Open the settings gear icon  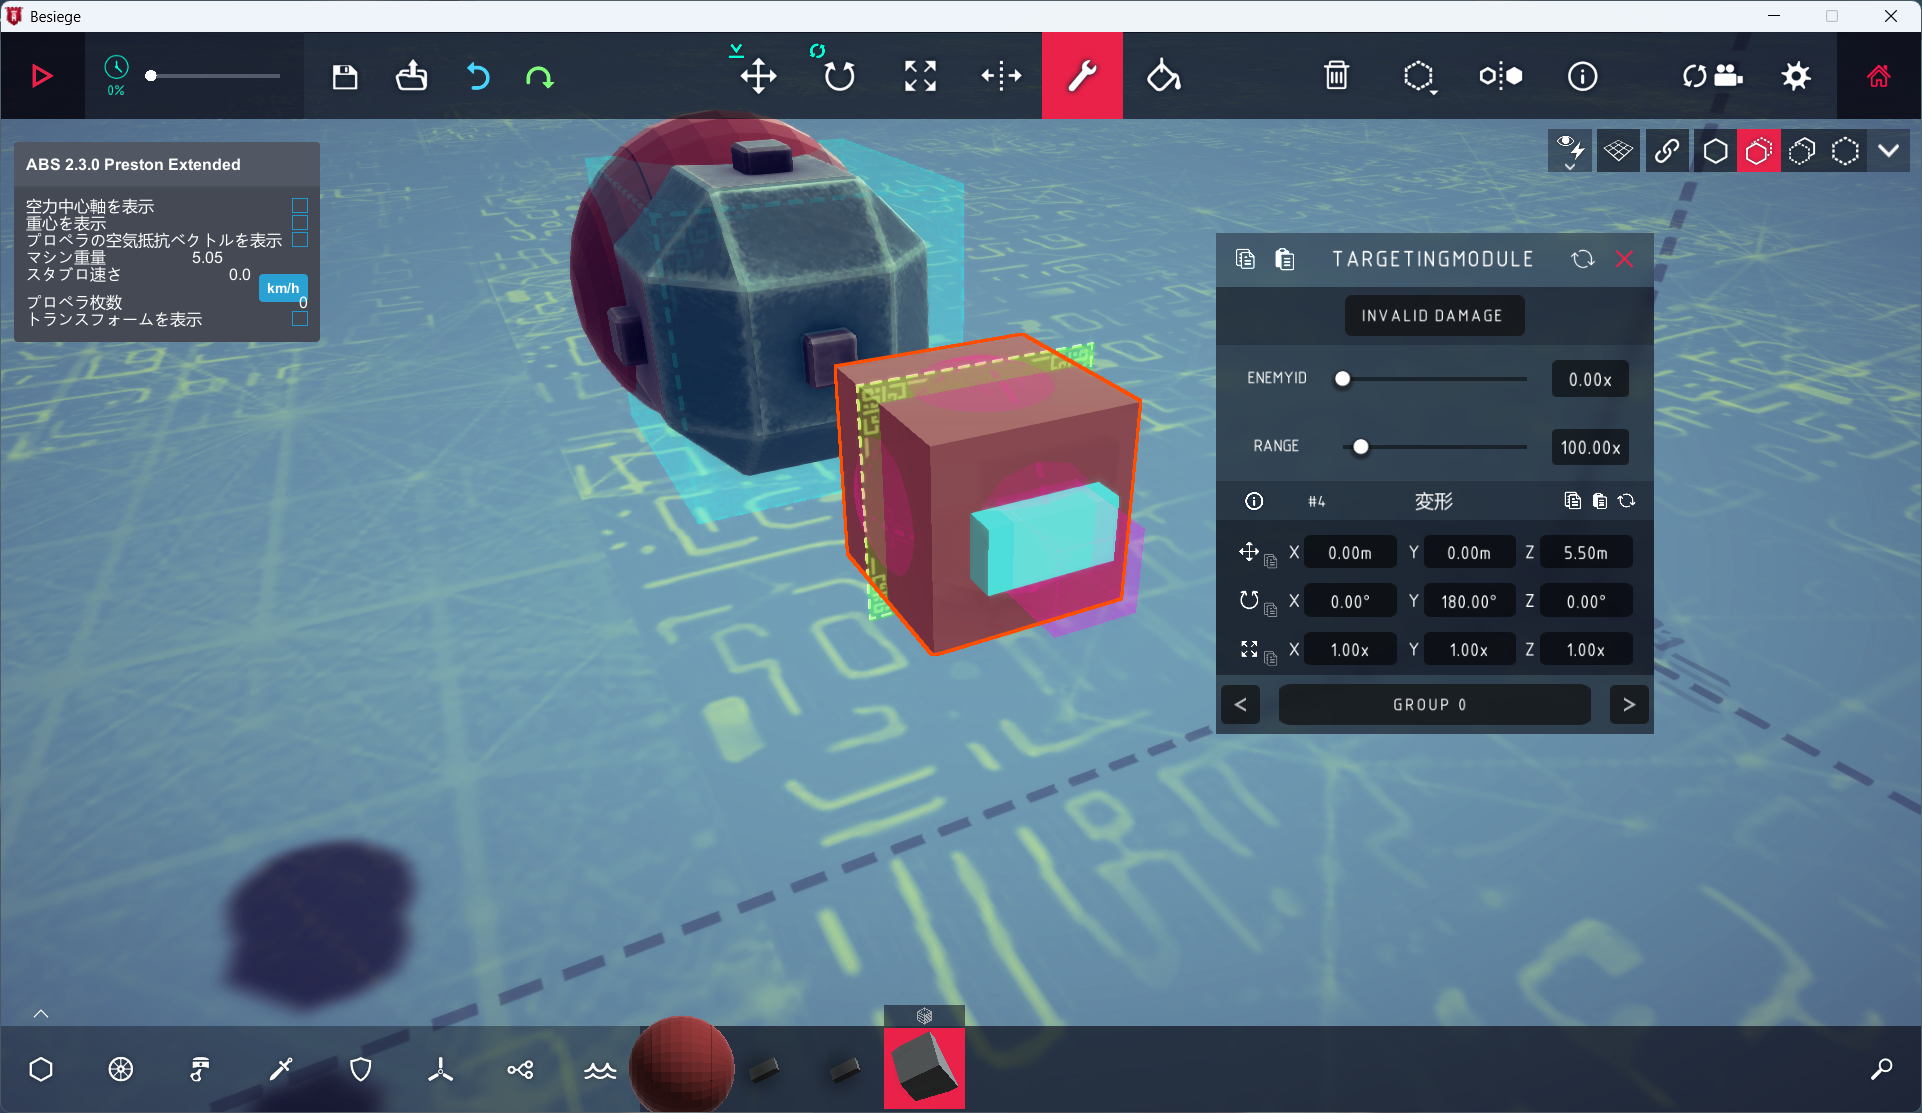1796,76
